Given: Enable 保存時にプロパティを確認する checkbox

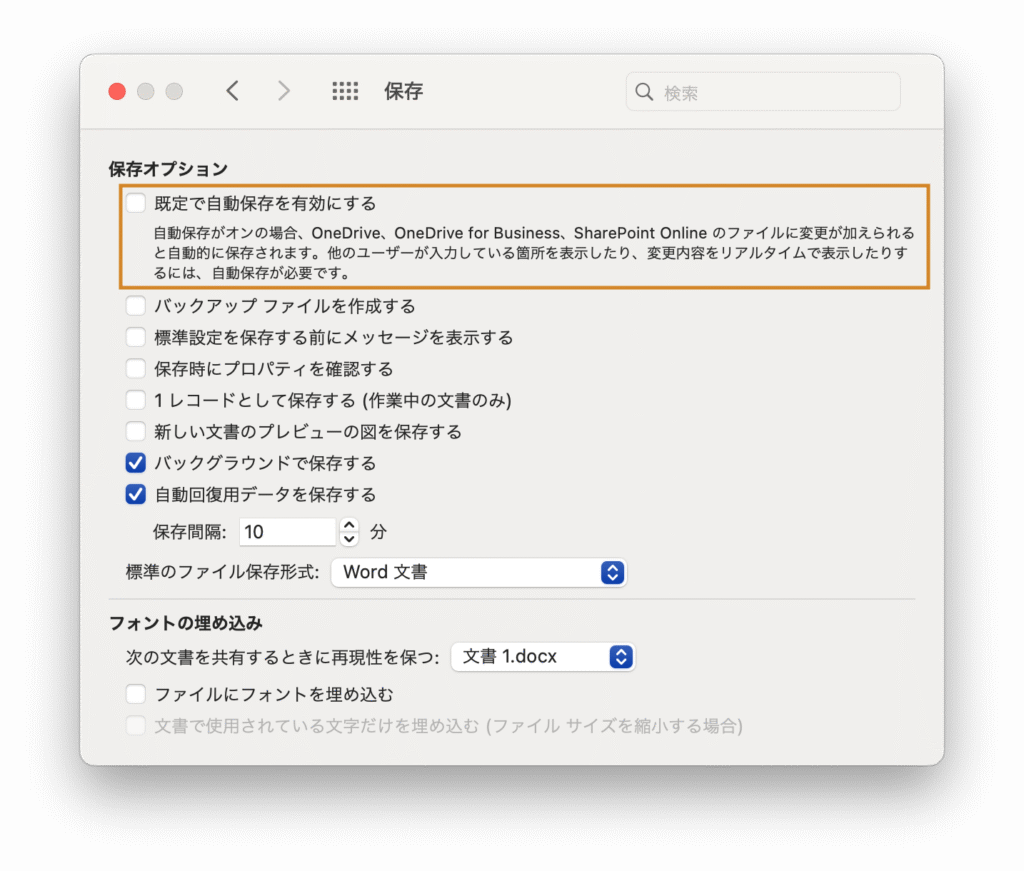Looking at the screenshot, I should point(136,368).
